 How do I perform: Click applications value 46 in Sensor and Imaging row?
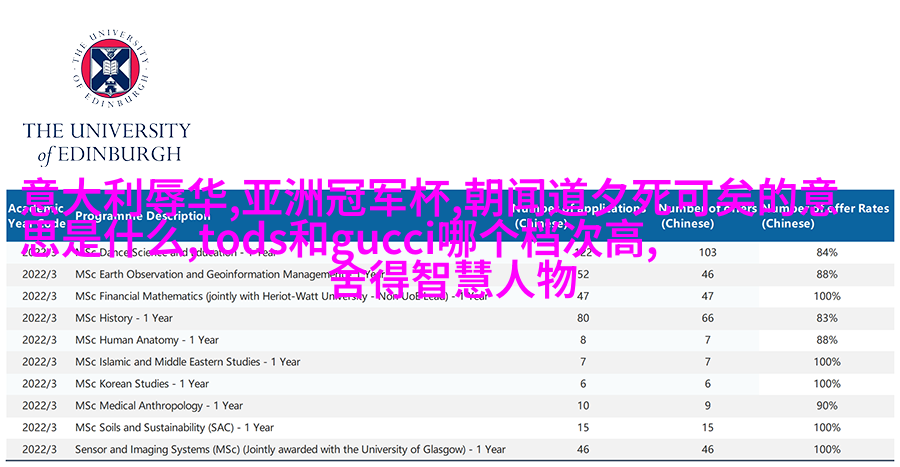coord(583,450)
